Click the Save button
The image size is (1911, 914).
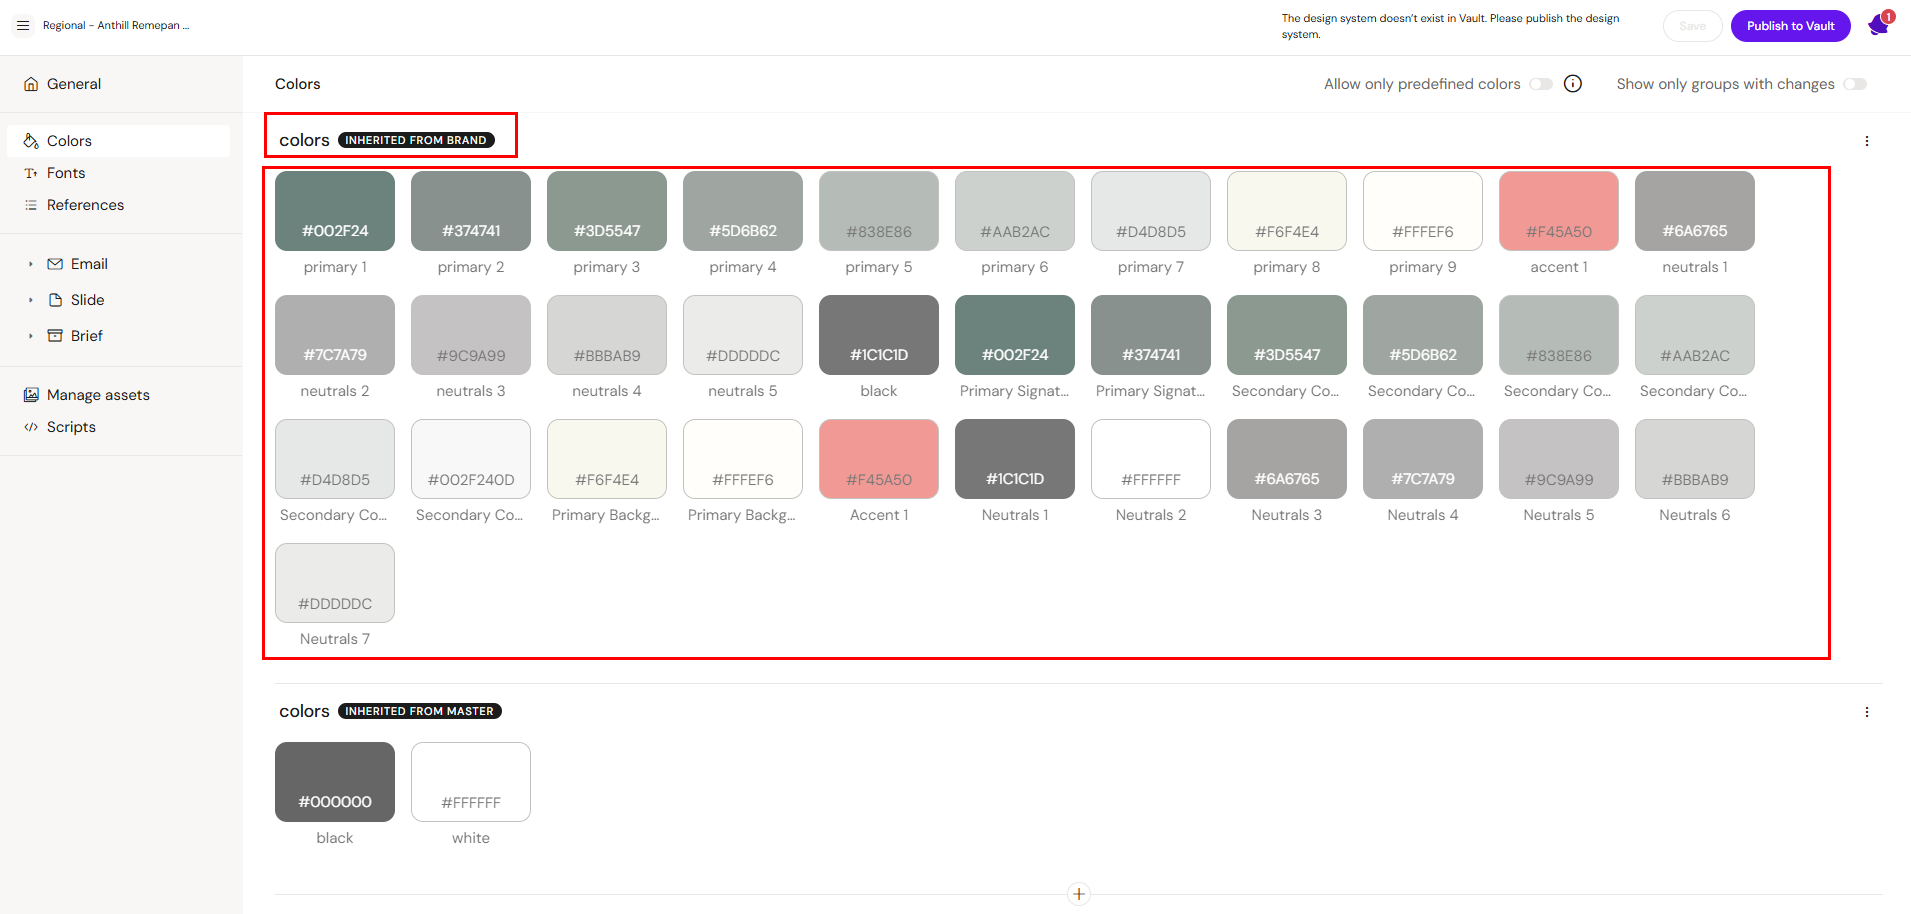coord(1692,26)
